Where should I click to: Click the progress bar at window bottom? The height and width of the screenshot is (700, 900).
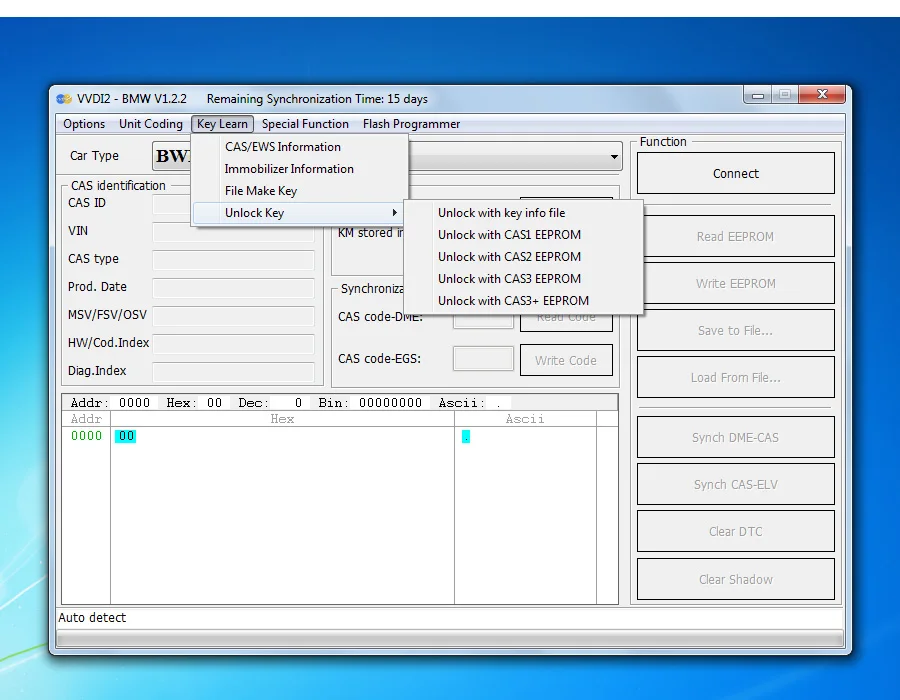pyautogui.click(x=450, y=638)
